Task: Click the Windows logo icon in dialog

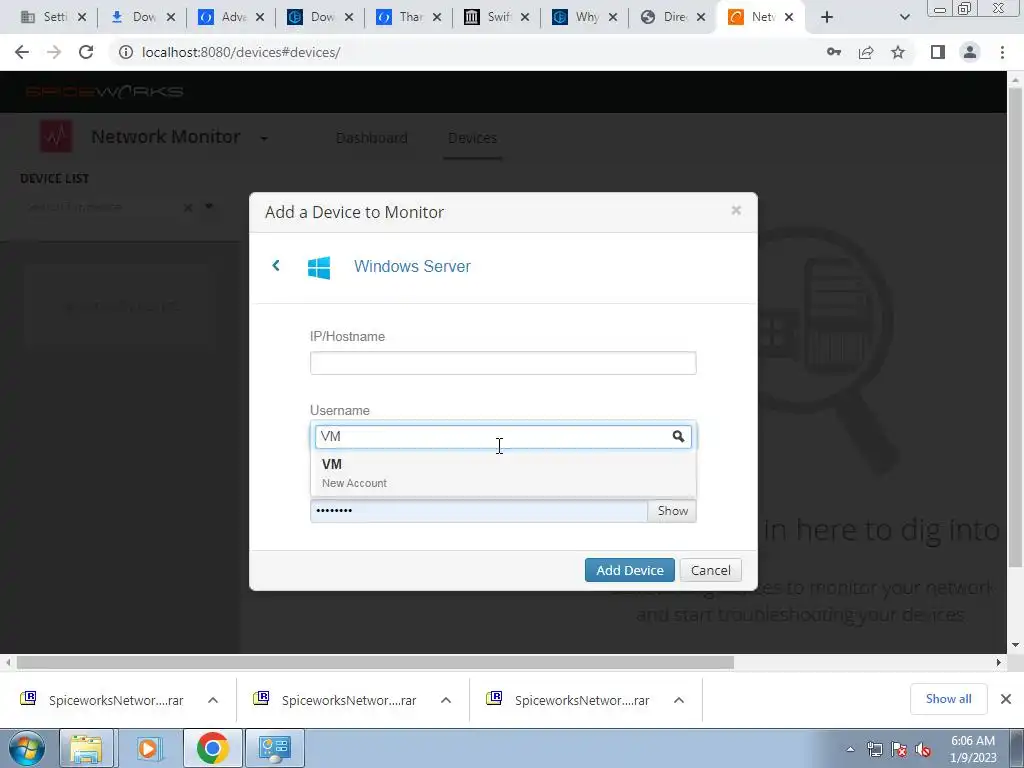Action: [319, 267]
